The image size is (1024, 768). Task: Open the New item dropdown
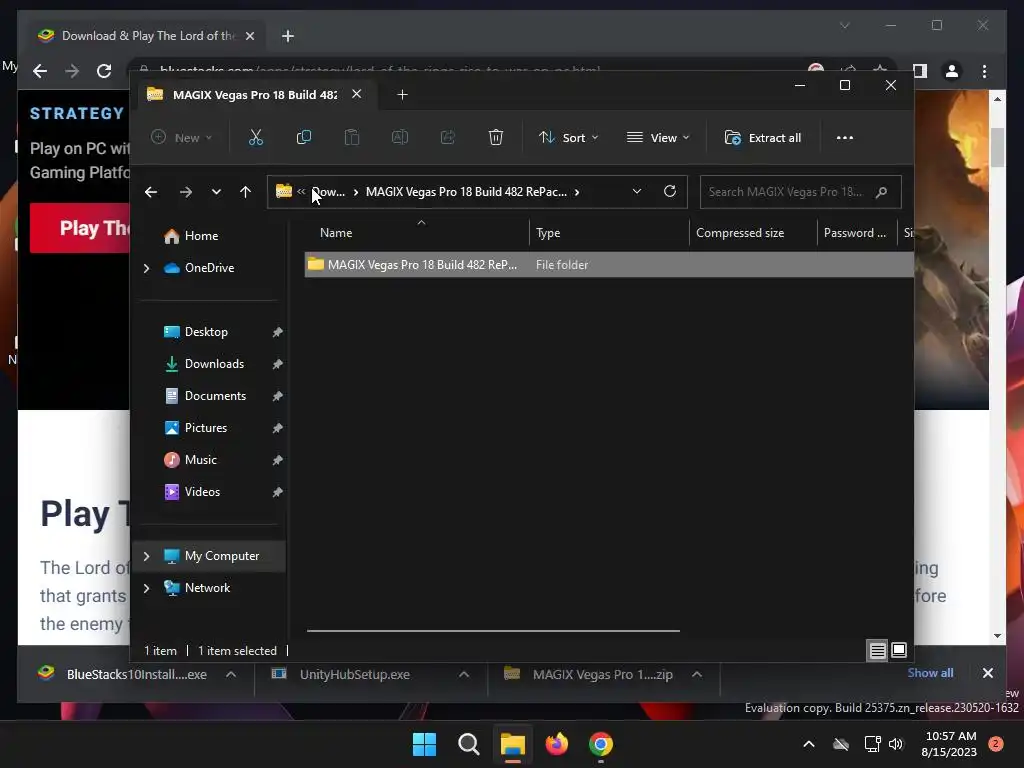182,138
